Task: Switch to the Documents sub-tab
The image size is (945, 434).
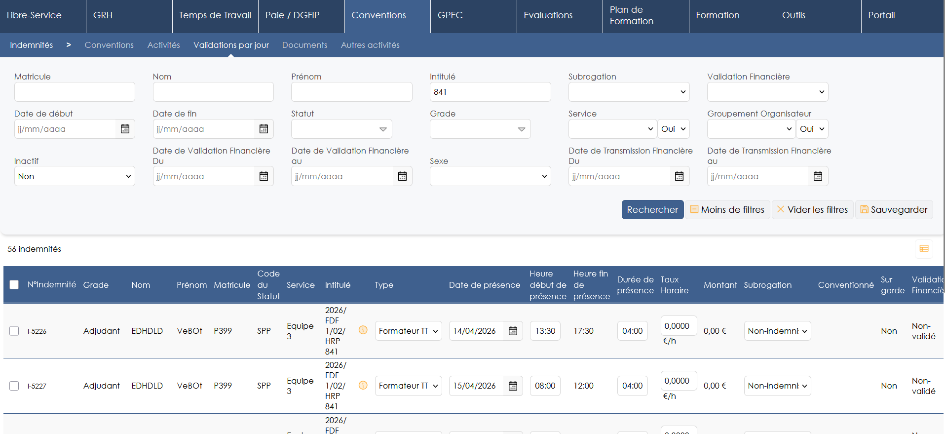Action: (305, 45)
